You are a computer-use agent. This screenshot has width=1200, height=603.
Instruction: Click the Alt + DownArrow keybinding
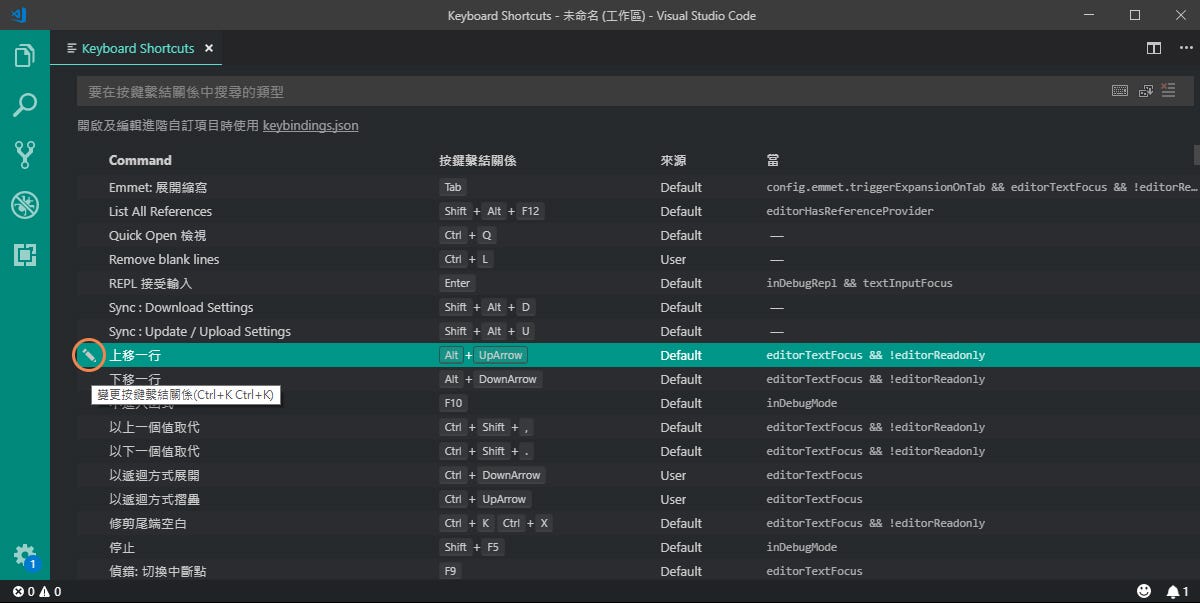coord(490,379)
